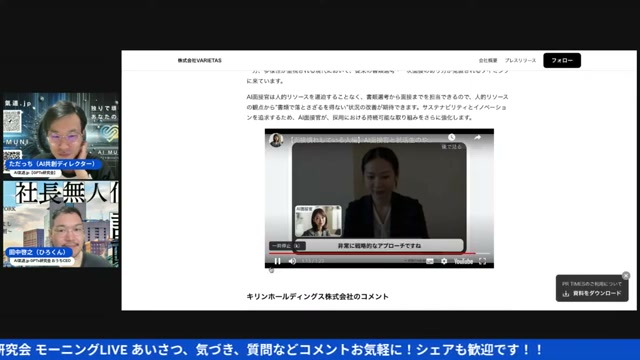Click the Watch later clock icon
640x360 pixels.
click(x=451, y=138)
